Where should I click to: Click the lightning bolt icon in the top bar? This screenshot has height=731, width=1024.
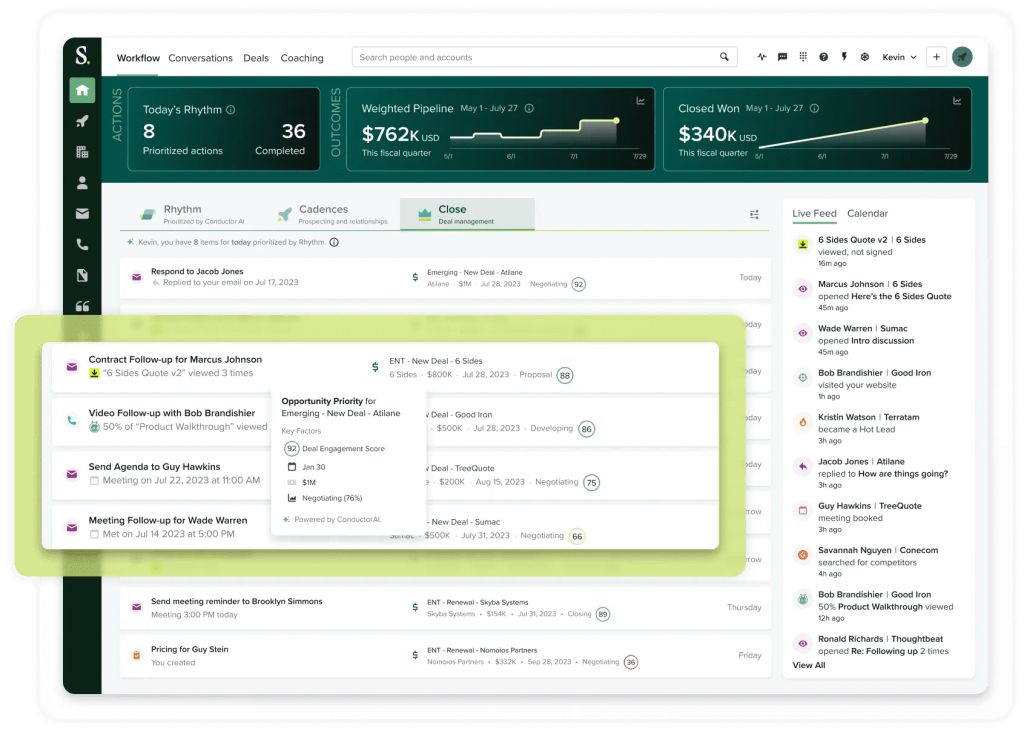(x=843, y=57)
